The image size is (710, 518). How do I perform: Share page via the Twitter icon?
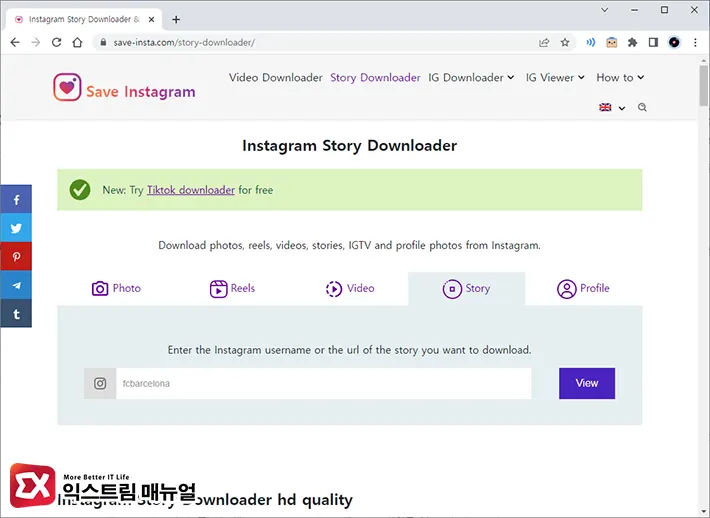coord(16,228)
